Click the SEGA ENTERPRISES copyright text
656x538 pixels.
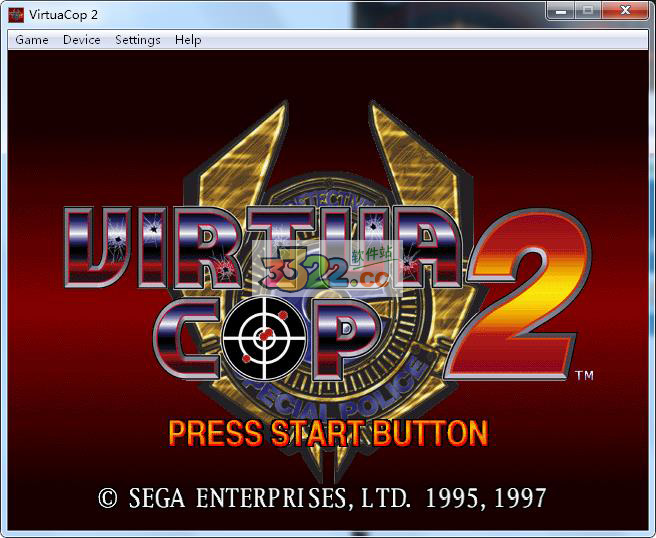[x=322, y=498]
